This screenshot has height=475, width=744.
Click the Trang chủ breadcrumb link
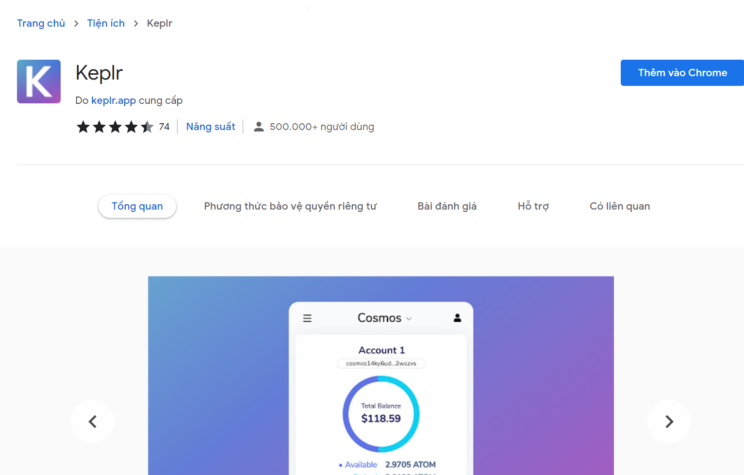pyautogui.click(x=41, y=23)
